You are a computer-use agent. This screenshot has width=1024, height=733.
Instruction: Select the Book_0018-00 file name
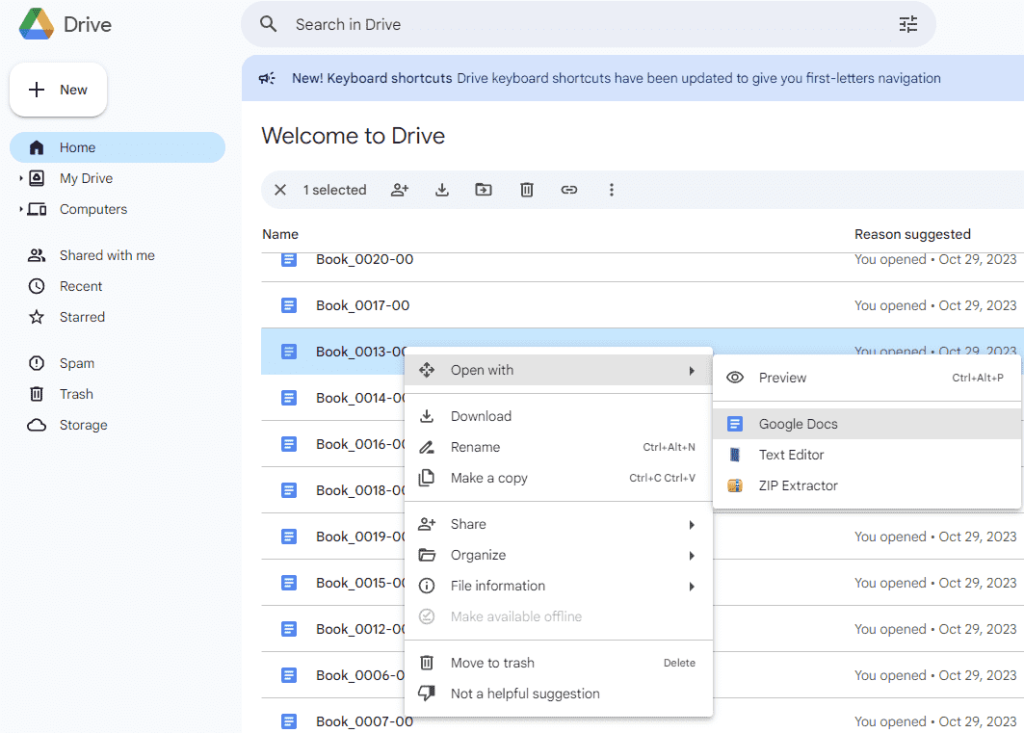[360, 490]
